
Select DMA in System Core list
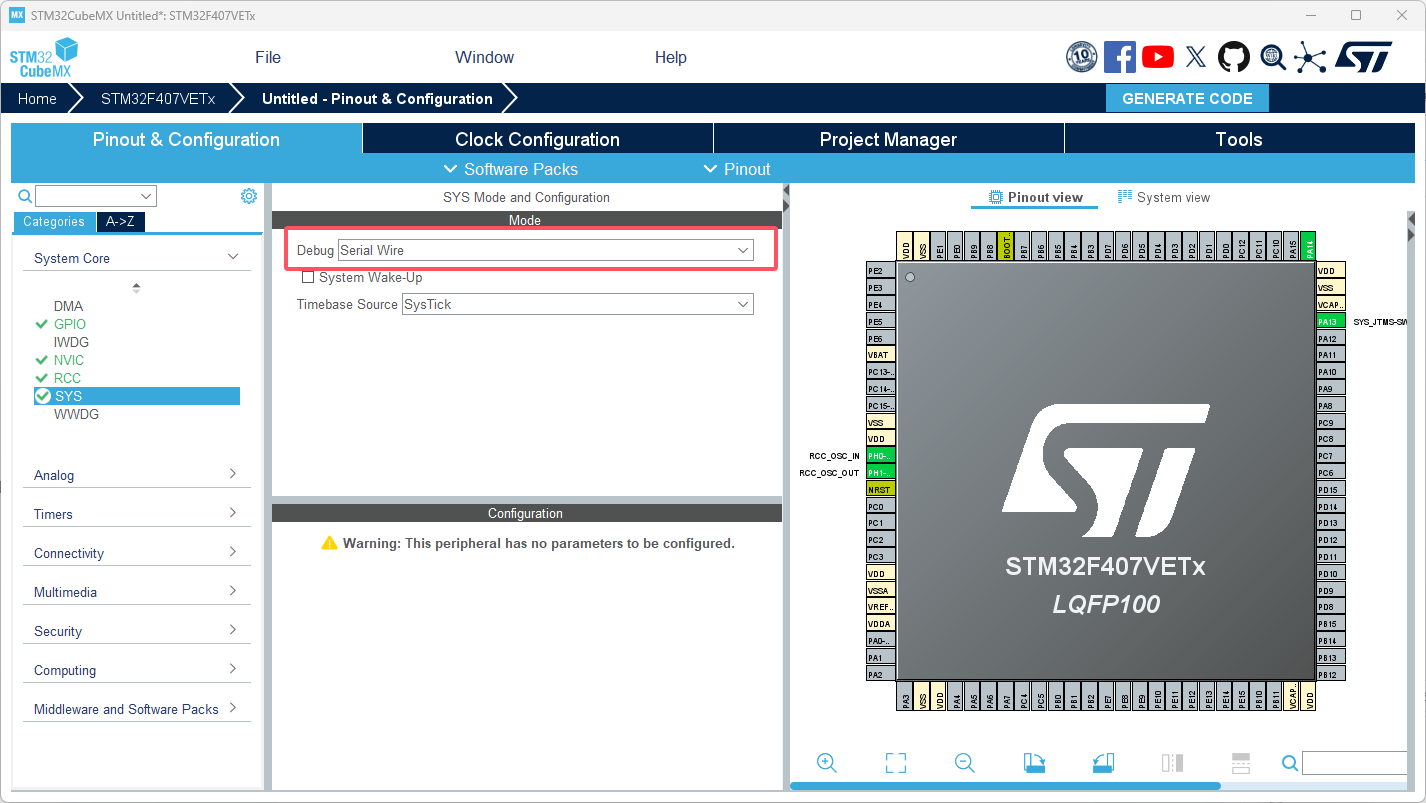[68, 306]
